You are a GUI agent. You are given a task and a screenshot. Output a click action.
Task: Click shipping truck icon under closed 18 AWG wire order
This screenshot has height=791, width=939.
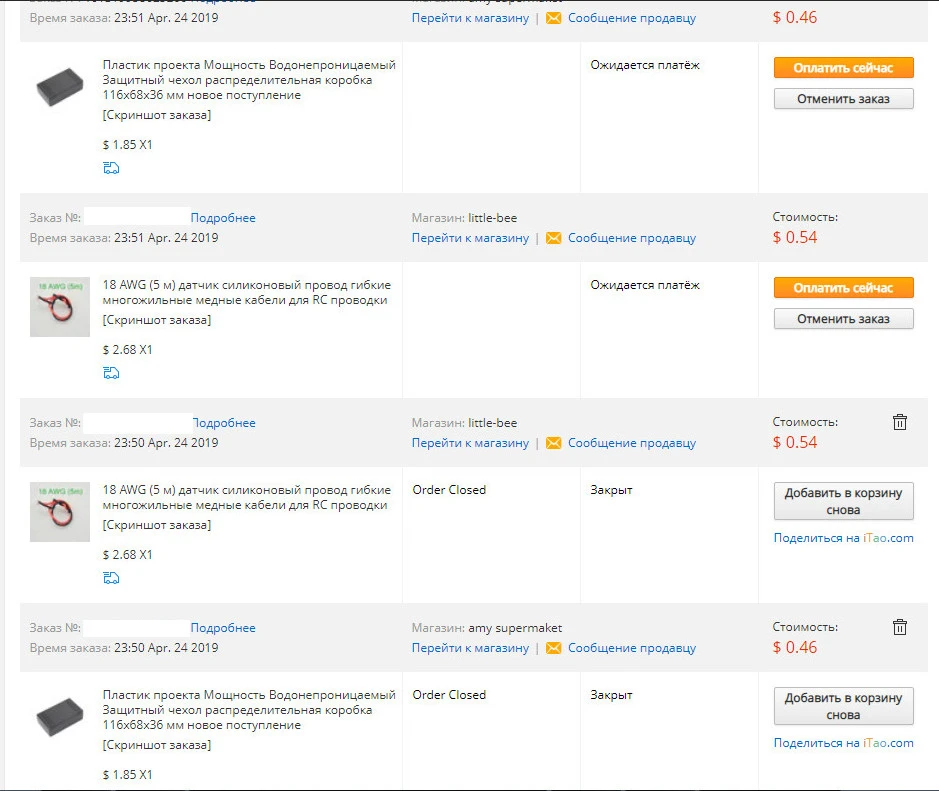(111, 577)
